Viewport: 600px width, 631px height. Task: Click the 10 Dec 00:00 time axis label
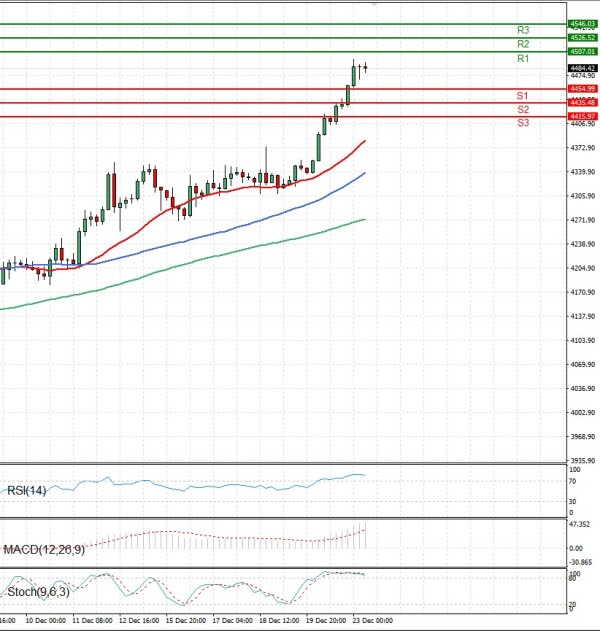45,620
